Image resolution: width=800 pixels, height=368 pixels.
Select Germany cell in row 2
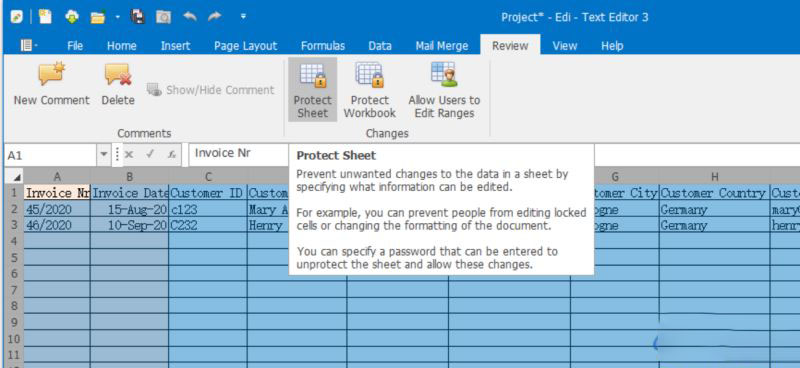[715, 209]
